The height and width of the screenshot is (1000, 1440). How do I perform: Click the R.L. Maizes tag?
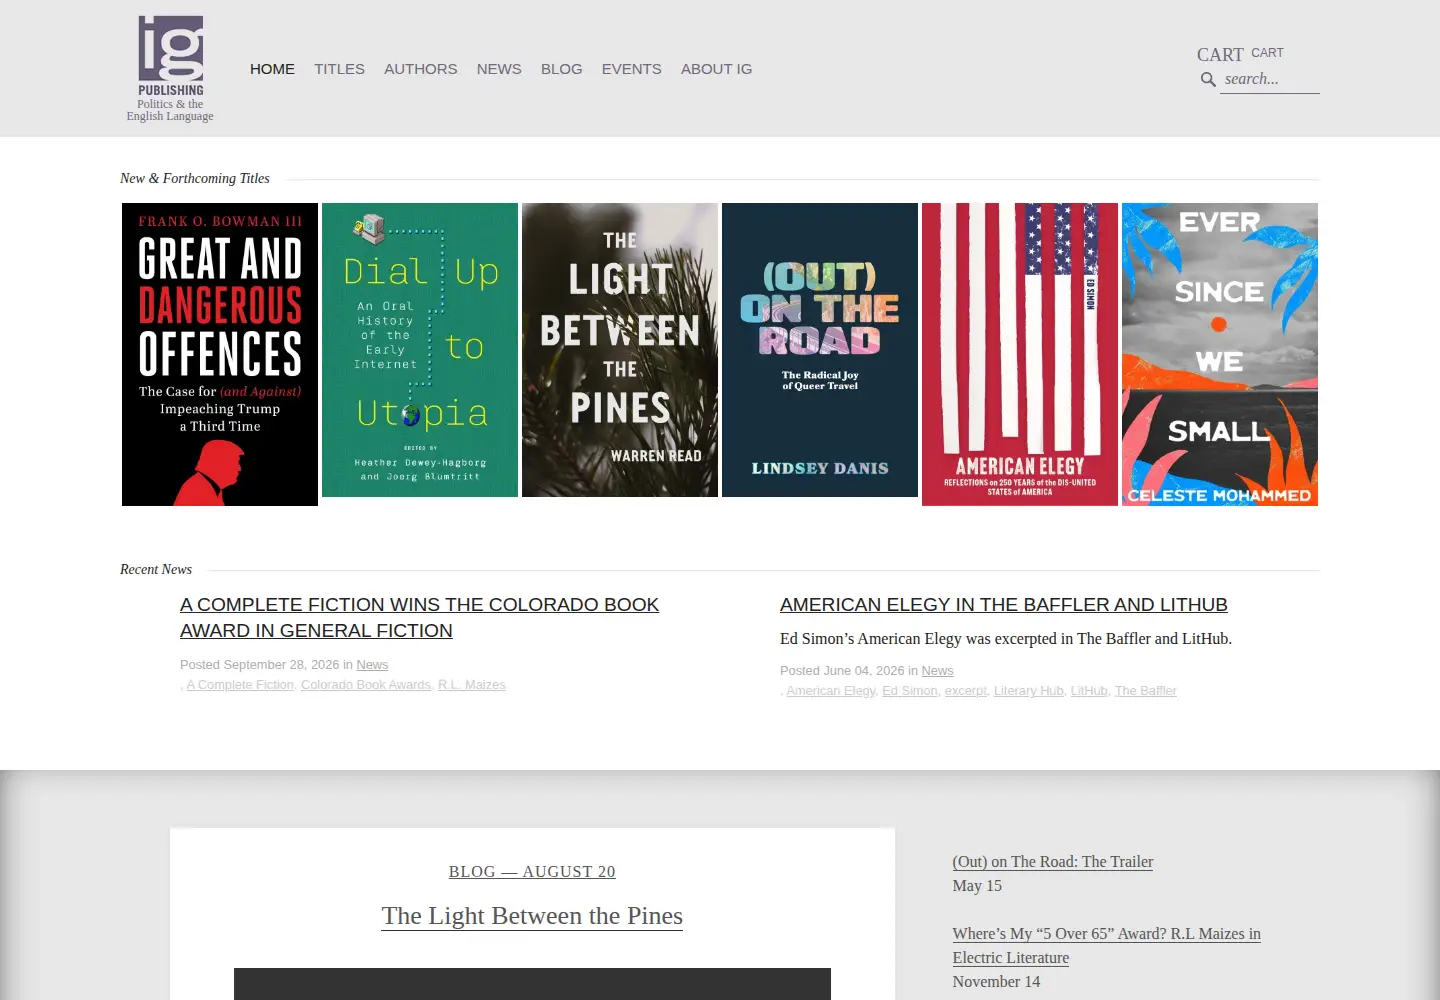click(x=472, y=685)
